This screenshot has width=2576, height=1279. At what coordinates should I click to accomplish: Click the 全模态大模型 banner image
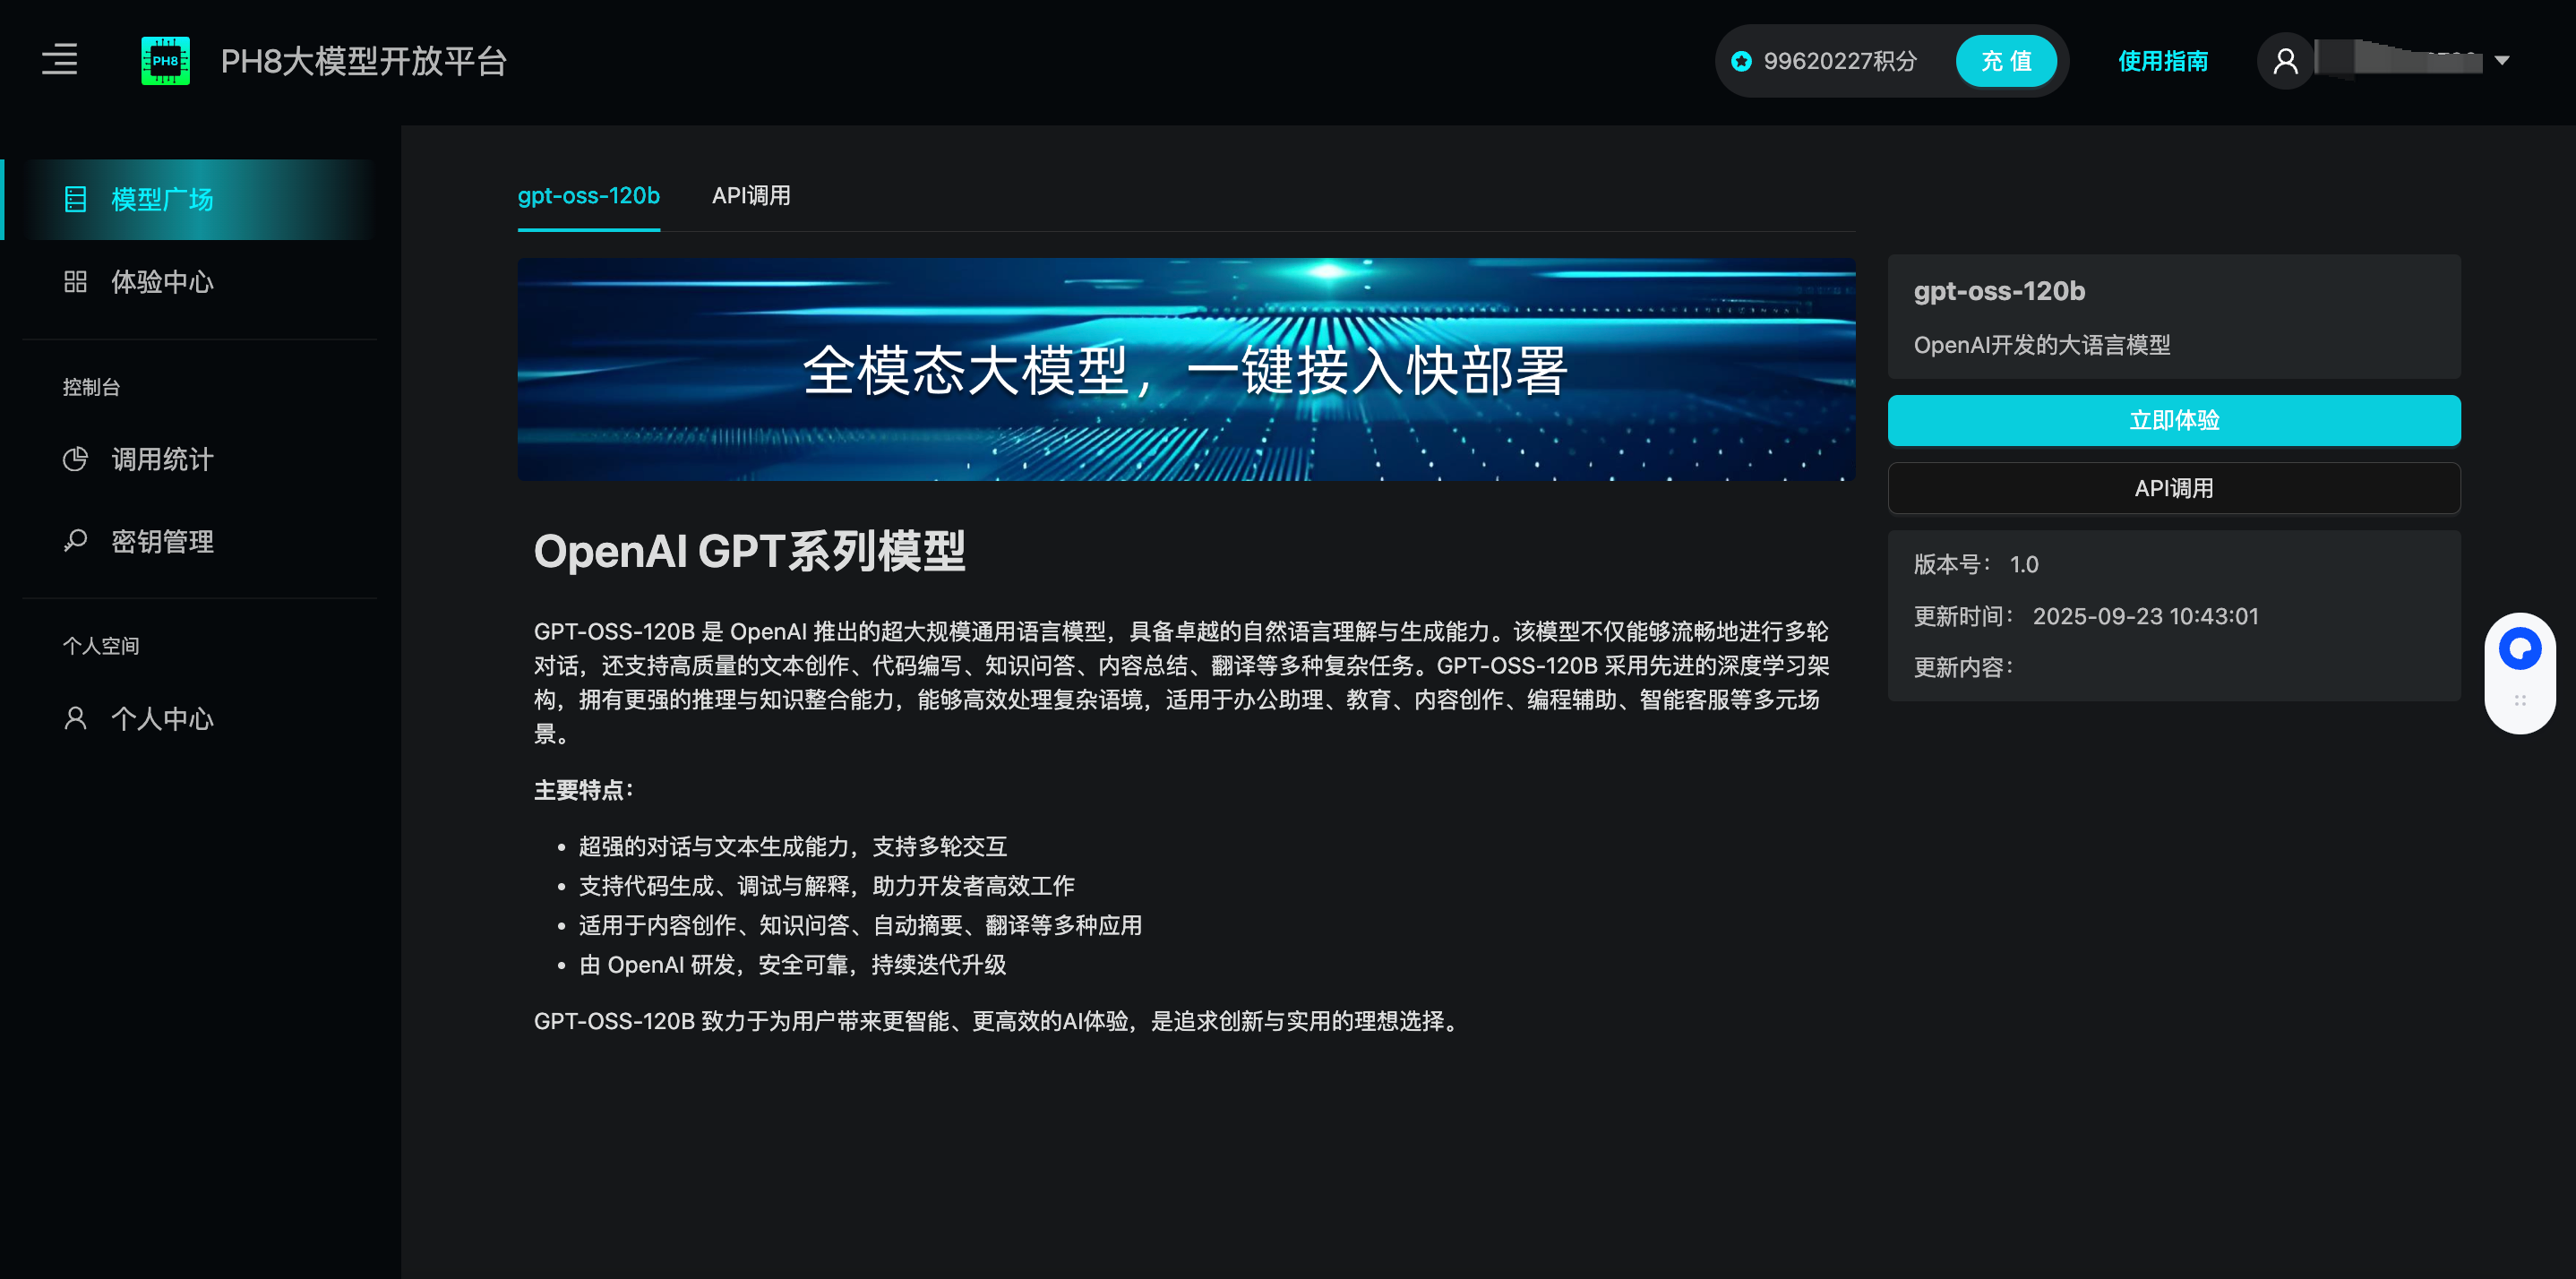(1186, 369)
